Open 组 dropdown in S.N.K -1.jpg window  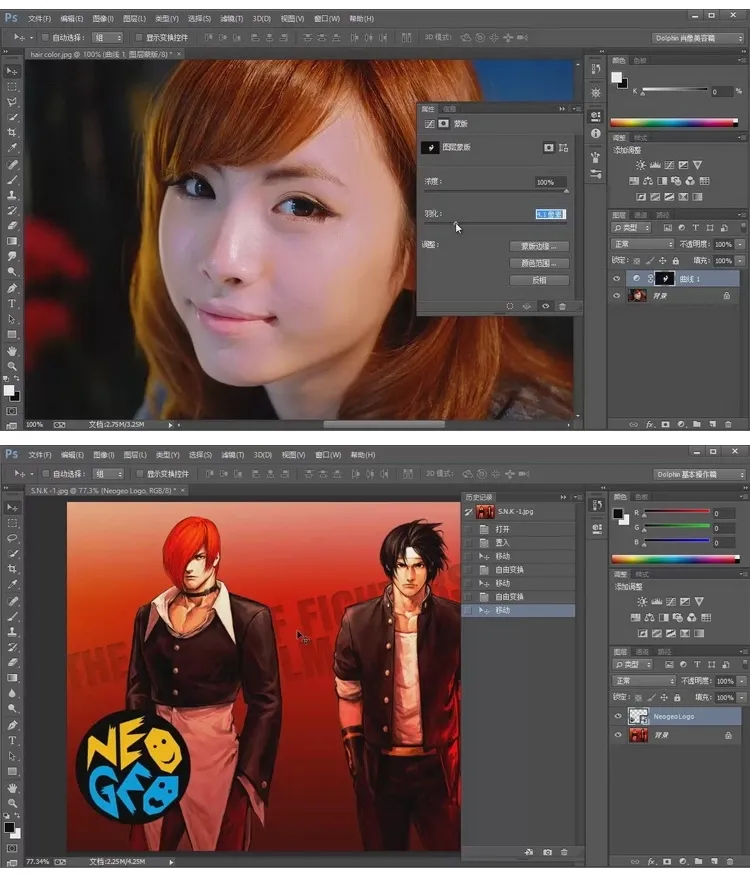click(109, 474)
